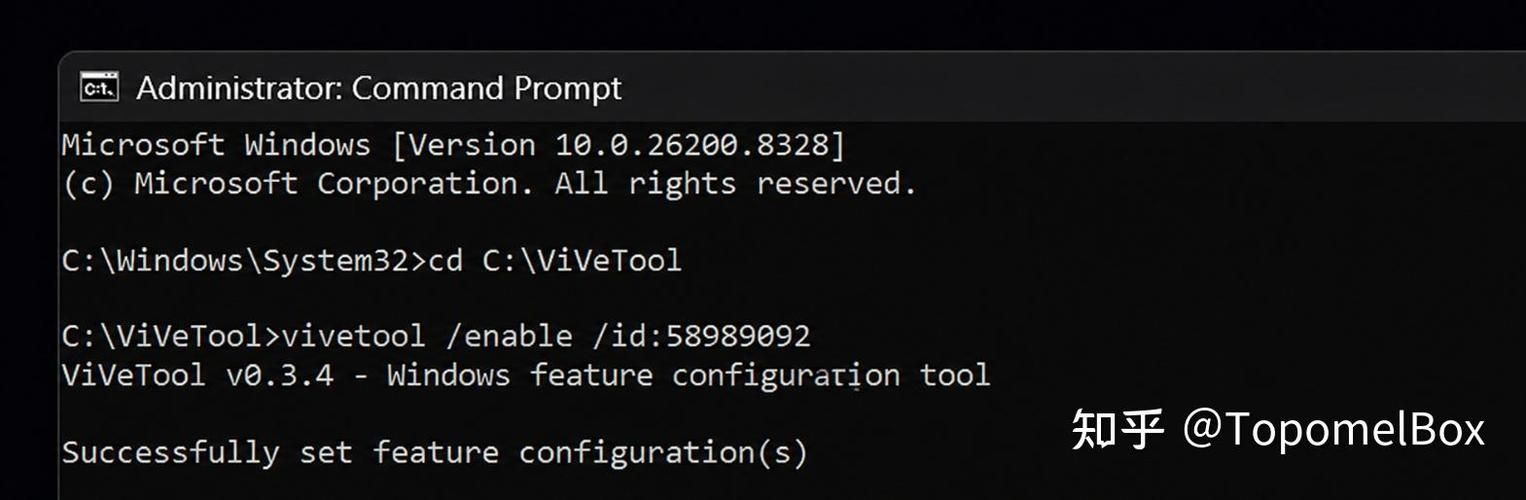Click the Microsoft Windows version line
1526x500 pixels.
(x=454, y=146)
